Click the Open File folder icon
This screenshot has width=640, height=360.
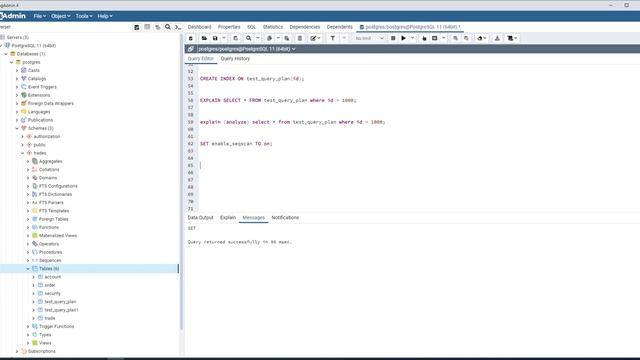(x=204, y=38)
